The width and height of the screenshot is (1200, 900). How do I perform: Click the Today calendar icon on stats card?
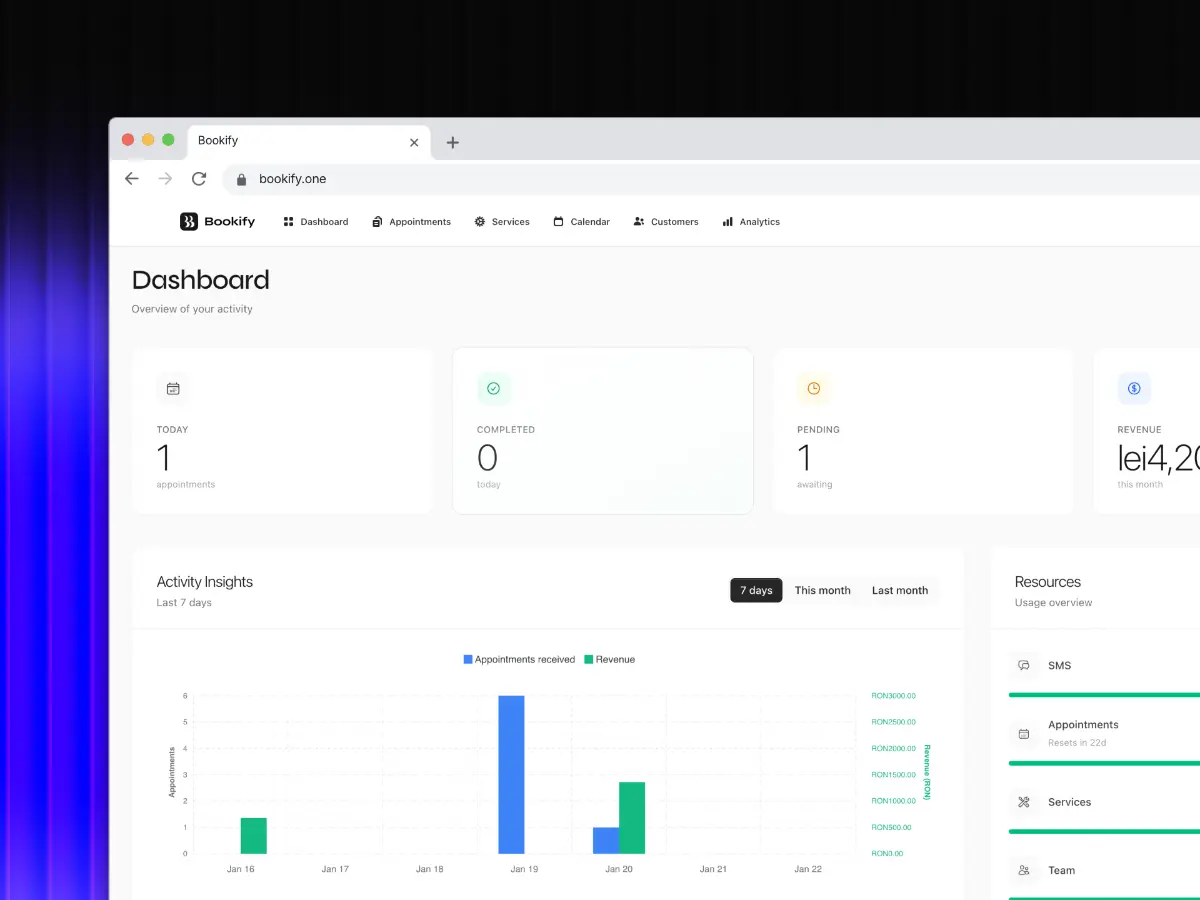(173, 388)
